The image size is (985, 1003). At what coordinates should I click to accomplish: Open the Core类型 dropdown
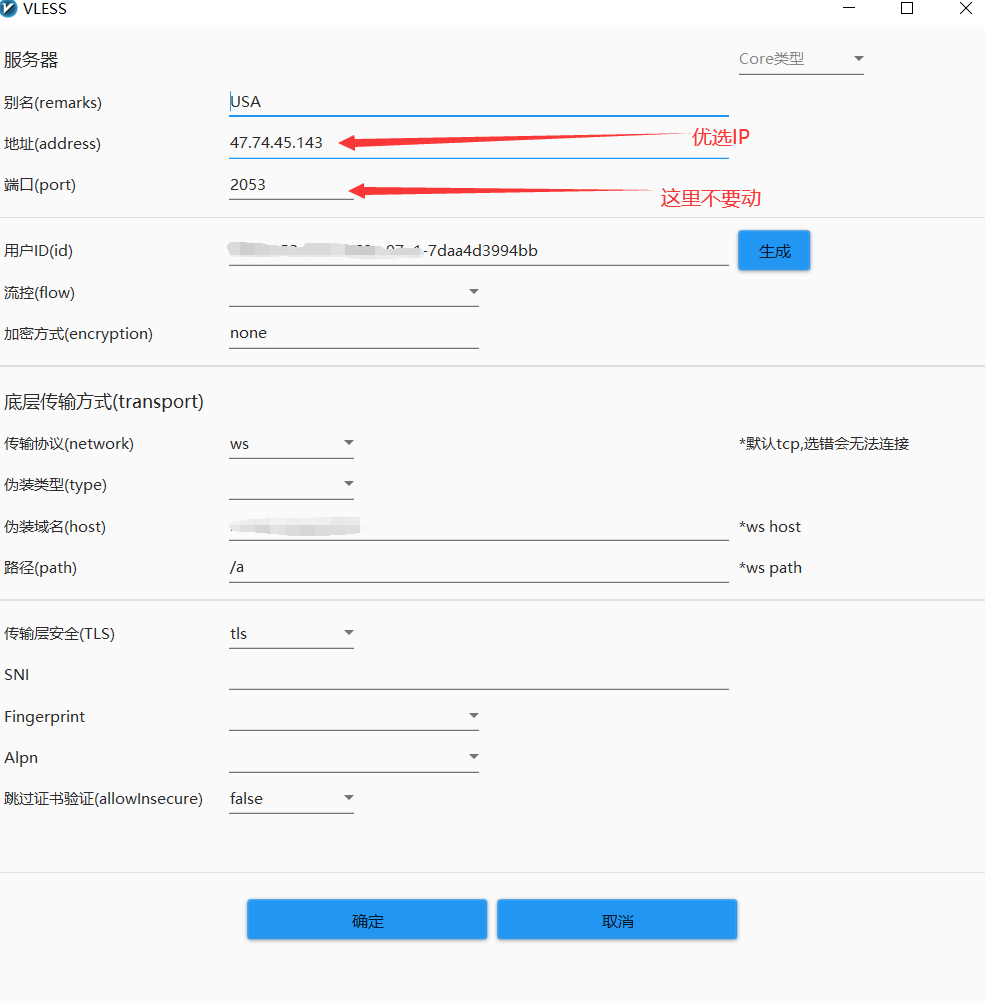tap(800, 59)
